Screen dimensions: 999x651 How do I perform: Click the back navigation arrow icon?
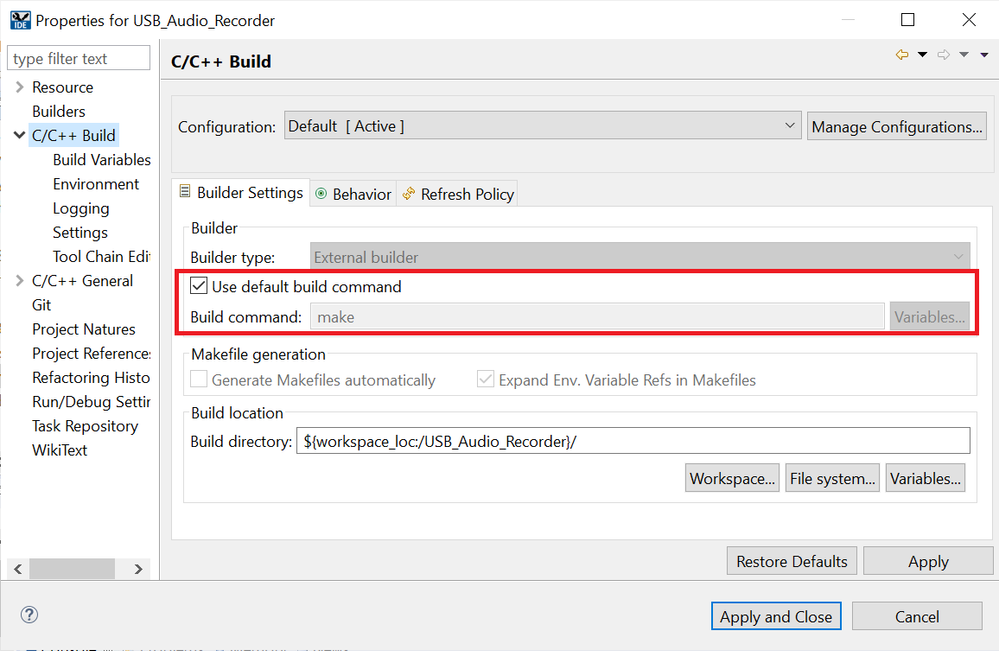pyautogui.click(x=904, y=54)
